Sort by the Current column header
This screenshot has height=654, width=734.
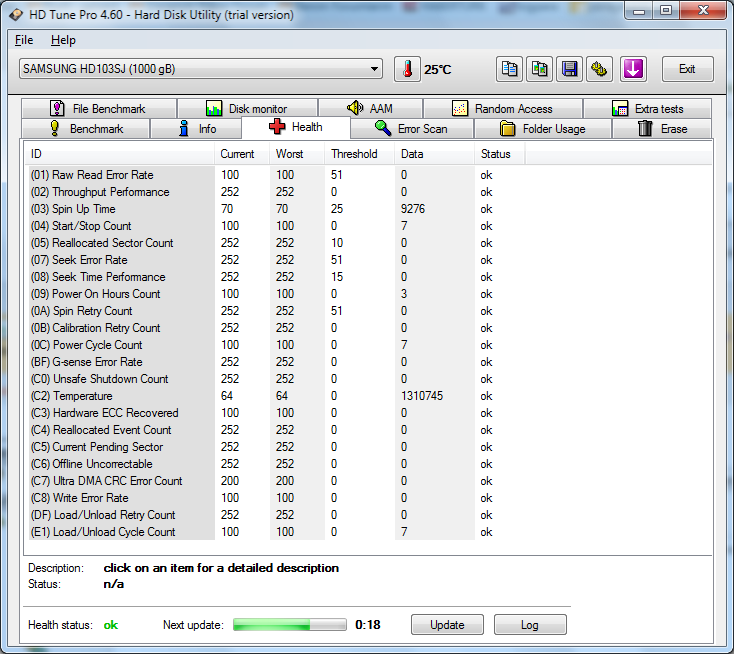pos(242,154)
